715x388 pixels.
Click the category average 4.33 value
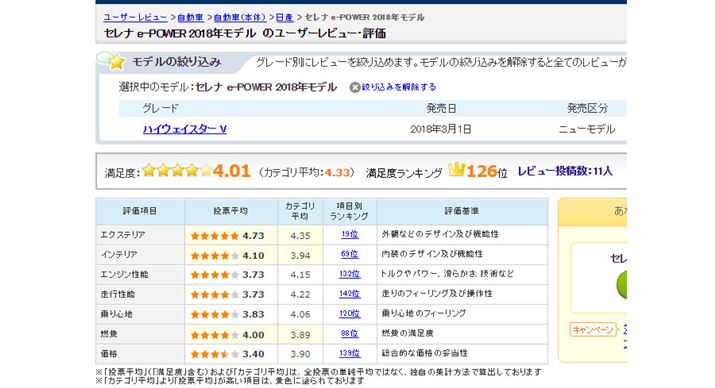[337, 173]
